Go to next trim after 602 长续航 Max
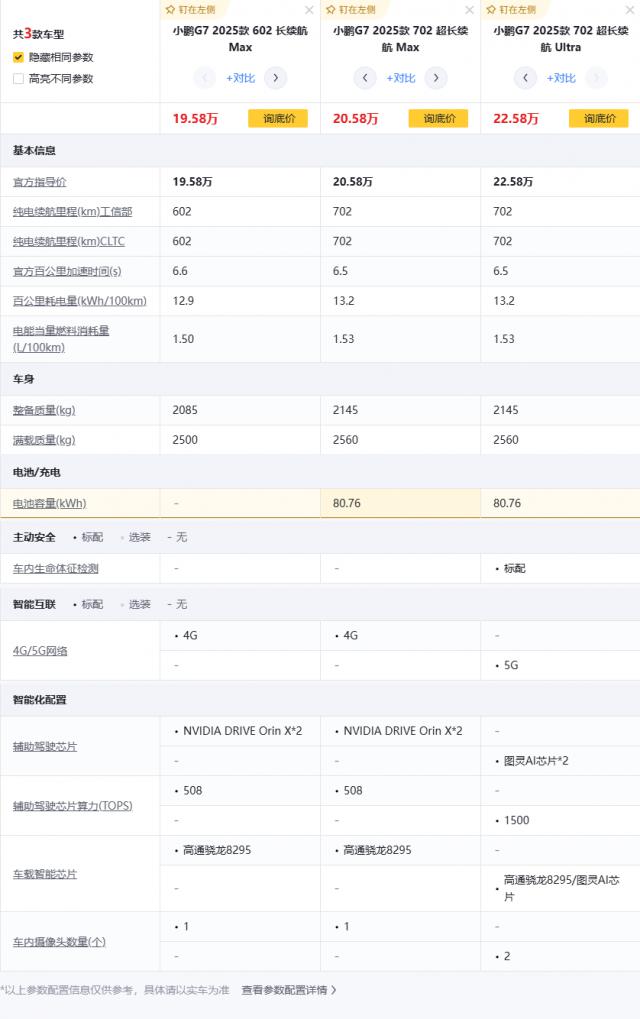 275,78
